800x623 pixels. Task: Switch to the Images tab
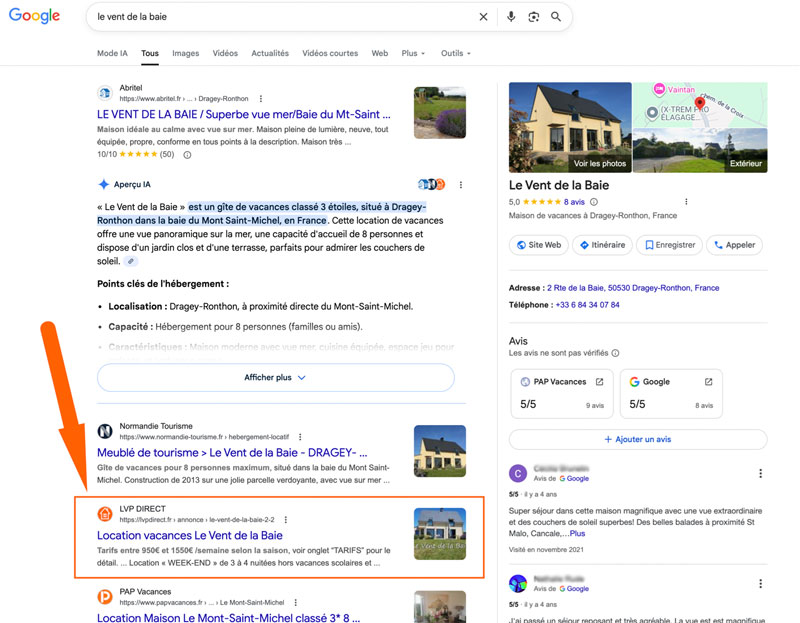[186, 53]
